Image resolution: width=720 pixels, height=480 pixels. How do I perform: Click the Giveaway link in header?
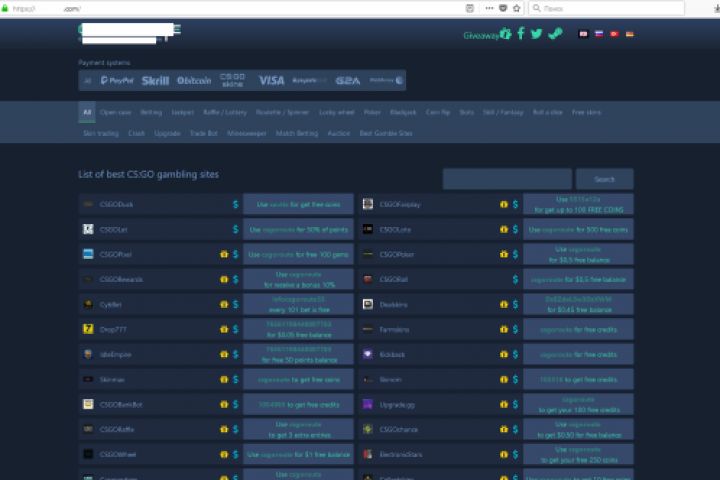[x=481, y=35]
